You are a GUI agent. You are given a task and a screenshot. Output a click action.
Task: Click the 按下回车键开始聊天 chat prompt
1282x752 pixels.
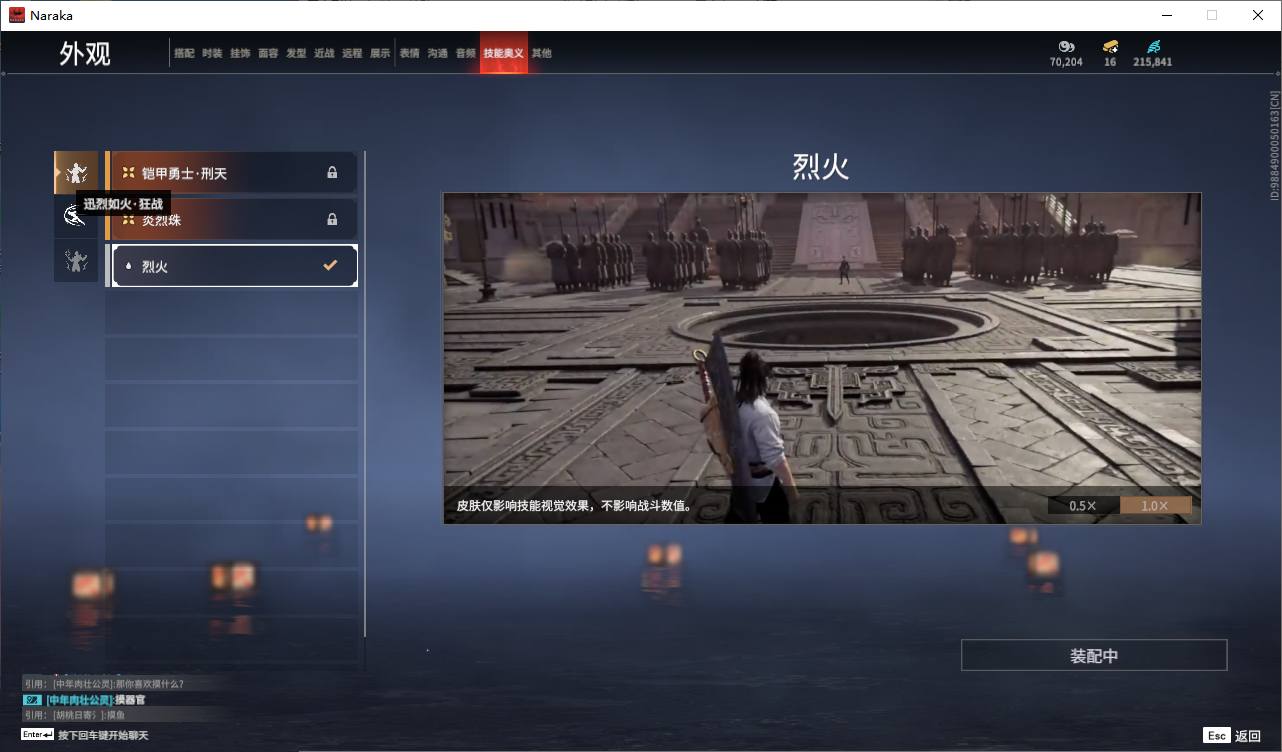pos(103,735)
